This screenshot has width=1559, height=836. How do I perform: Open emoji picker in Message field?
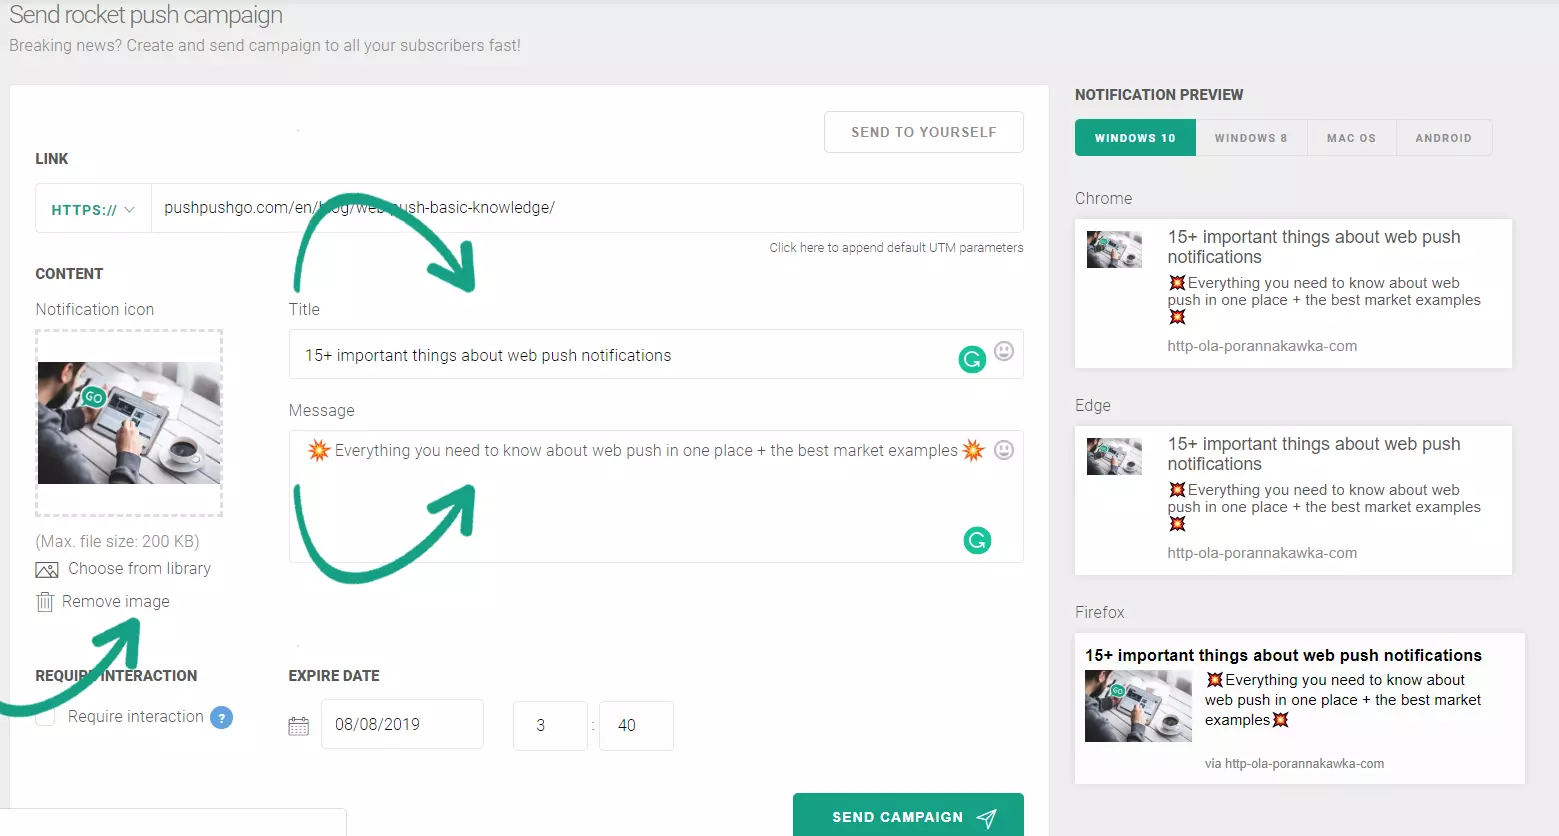coord(1004,450)
